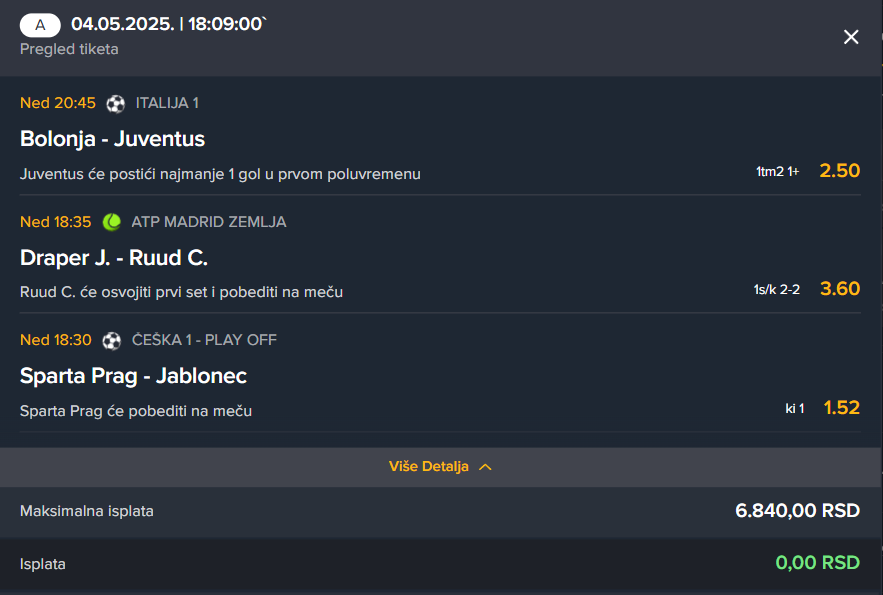The image size is (883, 595).
Task: Click the soccer ball icon beside ITALIJA 1
Action: coord(115,104)
